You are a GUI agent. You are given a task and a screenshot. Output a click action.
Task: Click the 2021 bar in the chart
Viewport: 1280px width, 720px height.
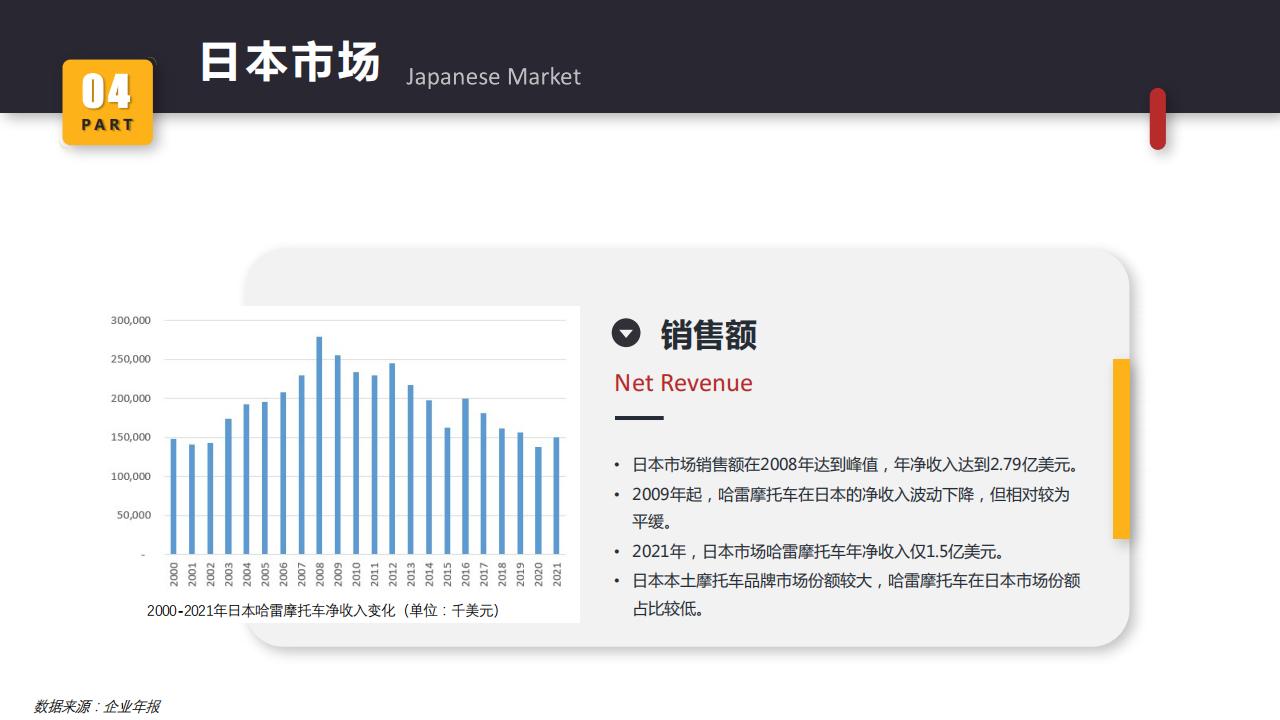[556, 495]
